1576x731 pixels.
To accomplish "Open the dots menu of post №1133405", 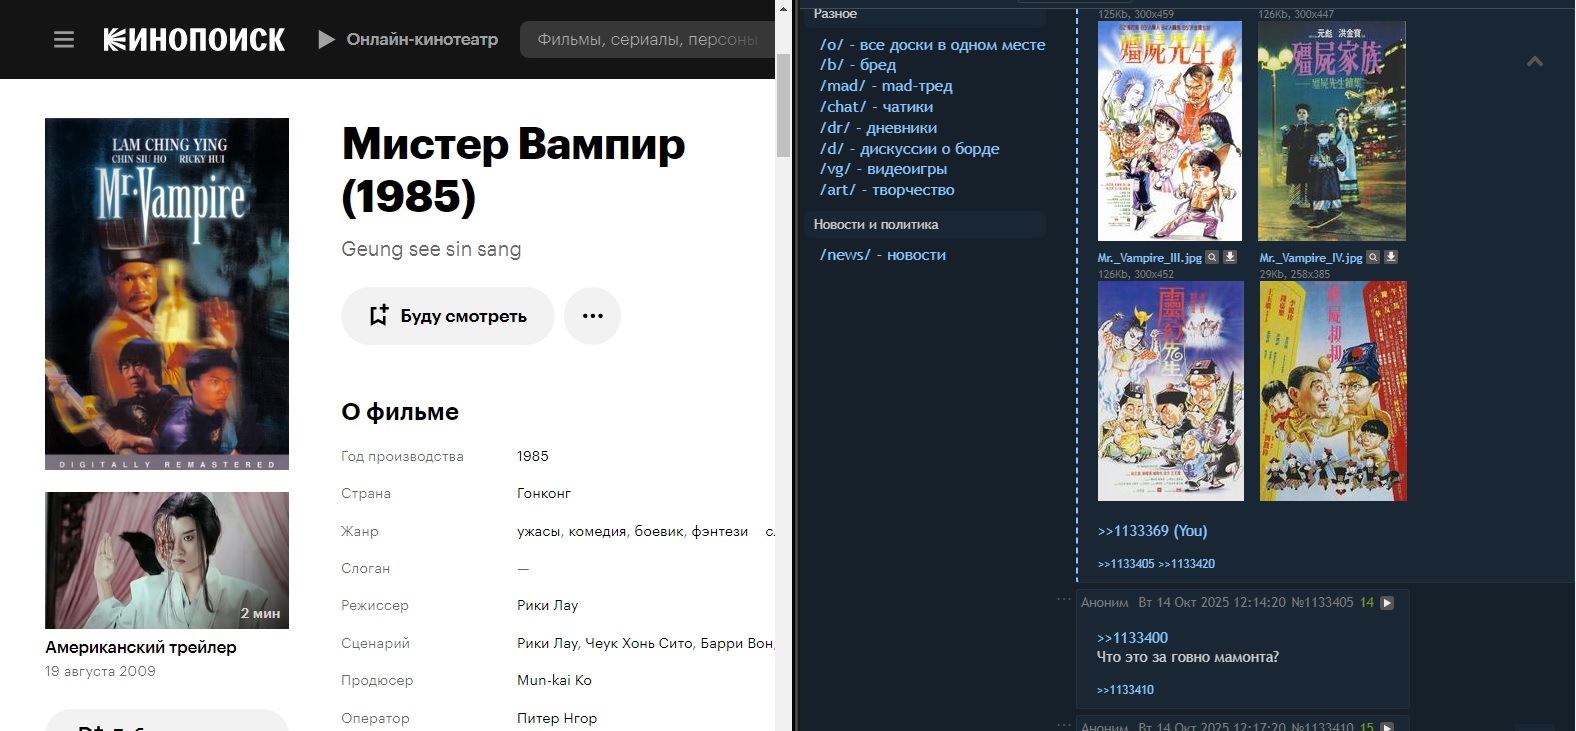I will click(1063, 600).
